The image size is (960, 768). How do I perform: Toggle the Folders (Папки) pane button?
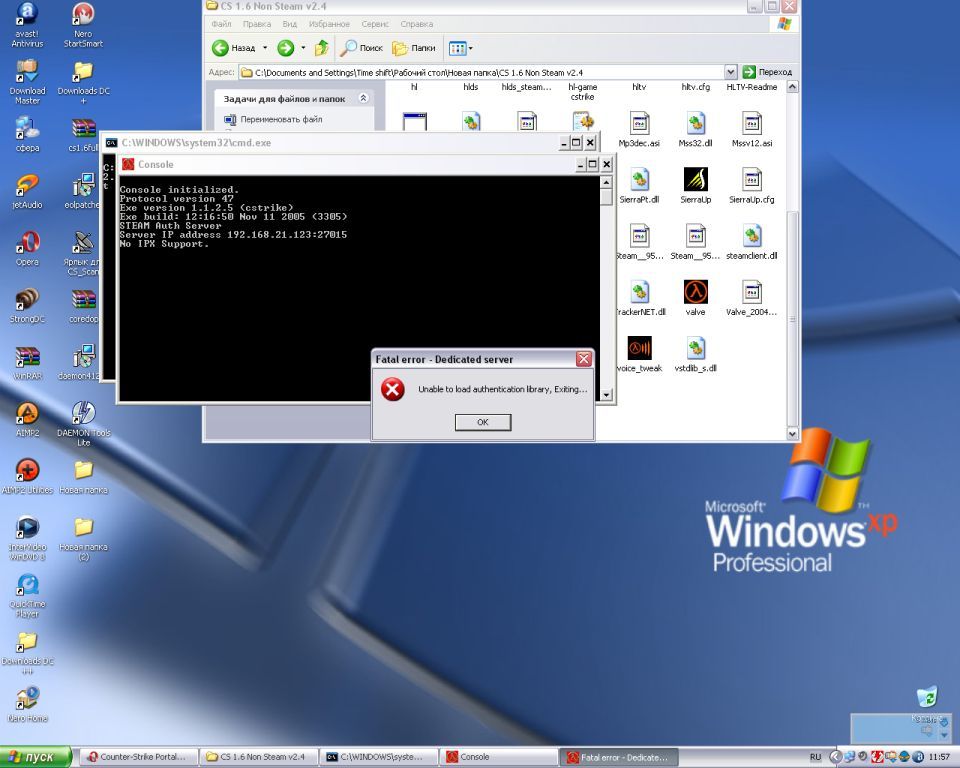tap(414, 48)
